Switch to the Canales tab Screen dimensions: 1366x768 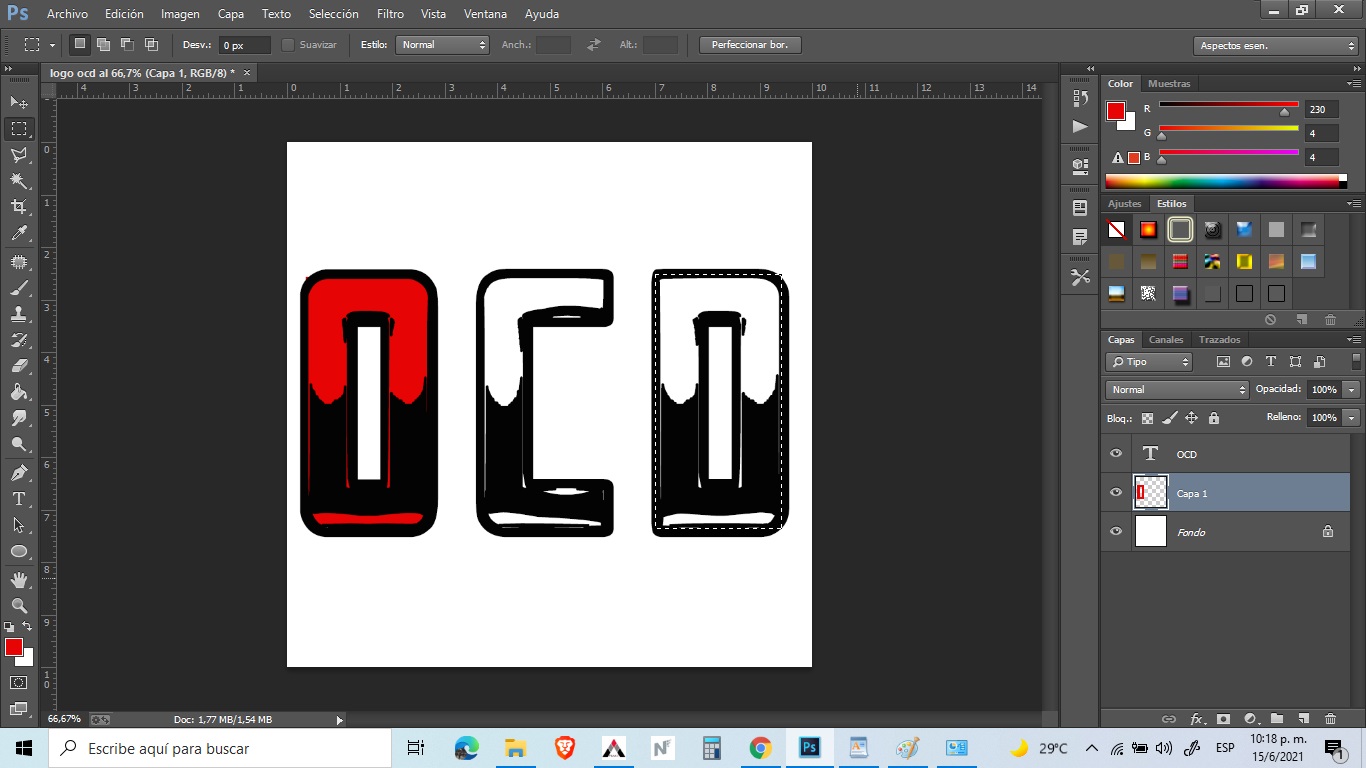(x=1166, y=340)
